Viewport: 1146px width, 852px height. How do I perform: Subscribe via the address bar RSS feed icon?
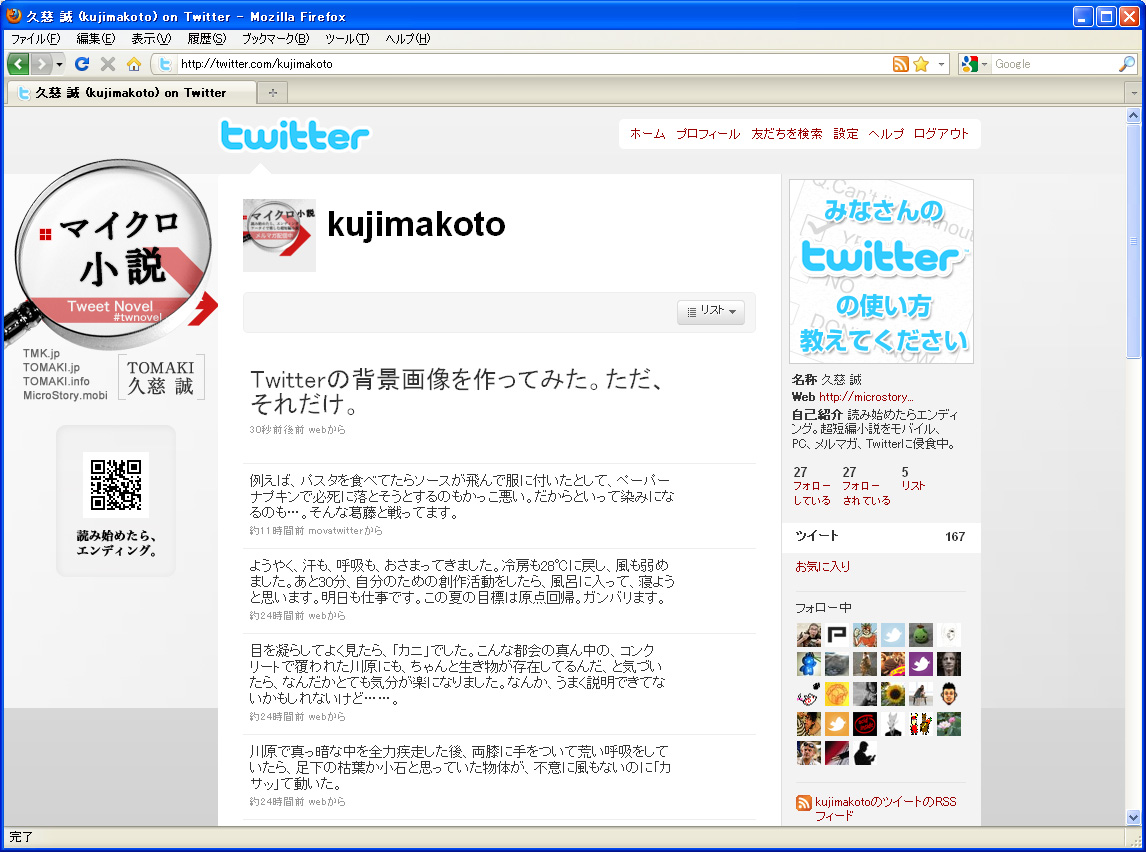click(x=900, y=64)
